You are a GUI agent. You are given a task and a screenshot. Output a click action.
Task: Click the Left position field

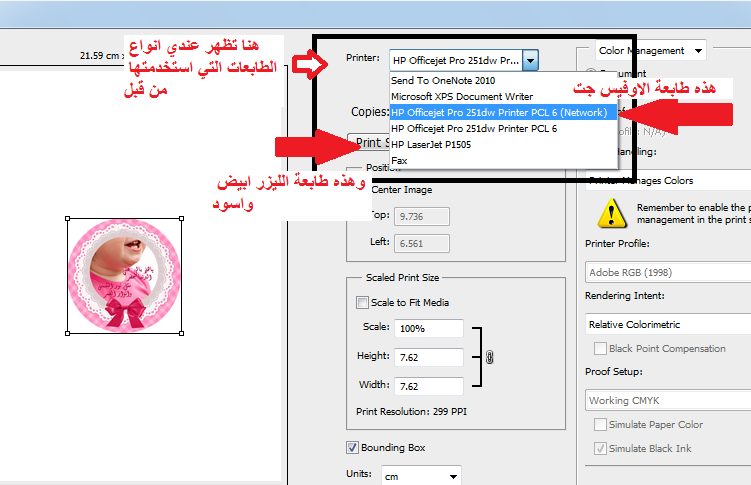[421, 243]
